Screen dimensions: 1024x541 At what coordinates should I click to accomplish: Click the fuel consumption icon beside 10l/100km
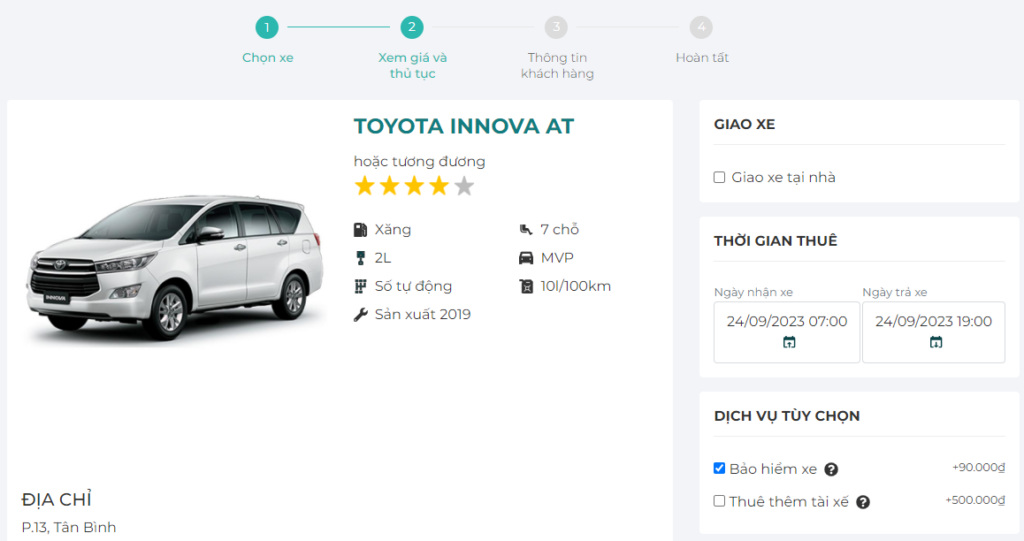[526, 286]
